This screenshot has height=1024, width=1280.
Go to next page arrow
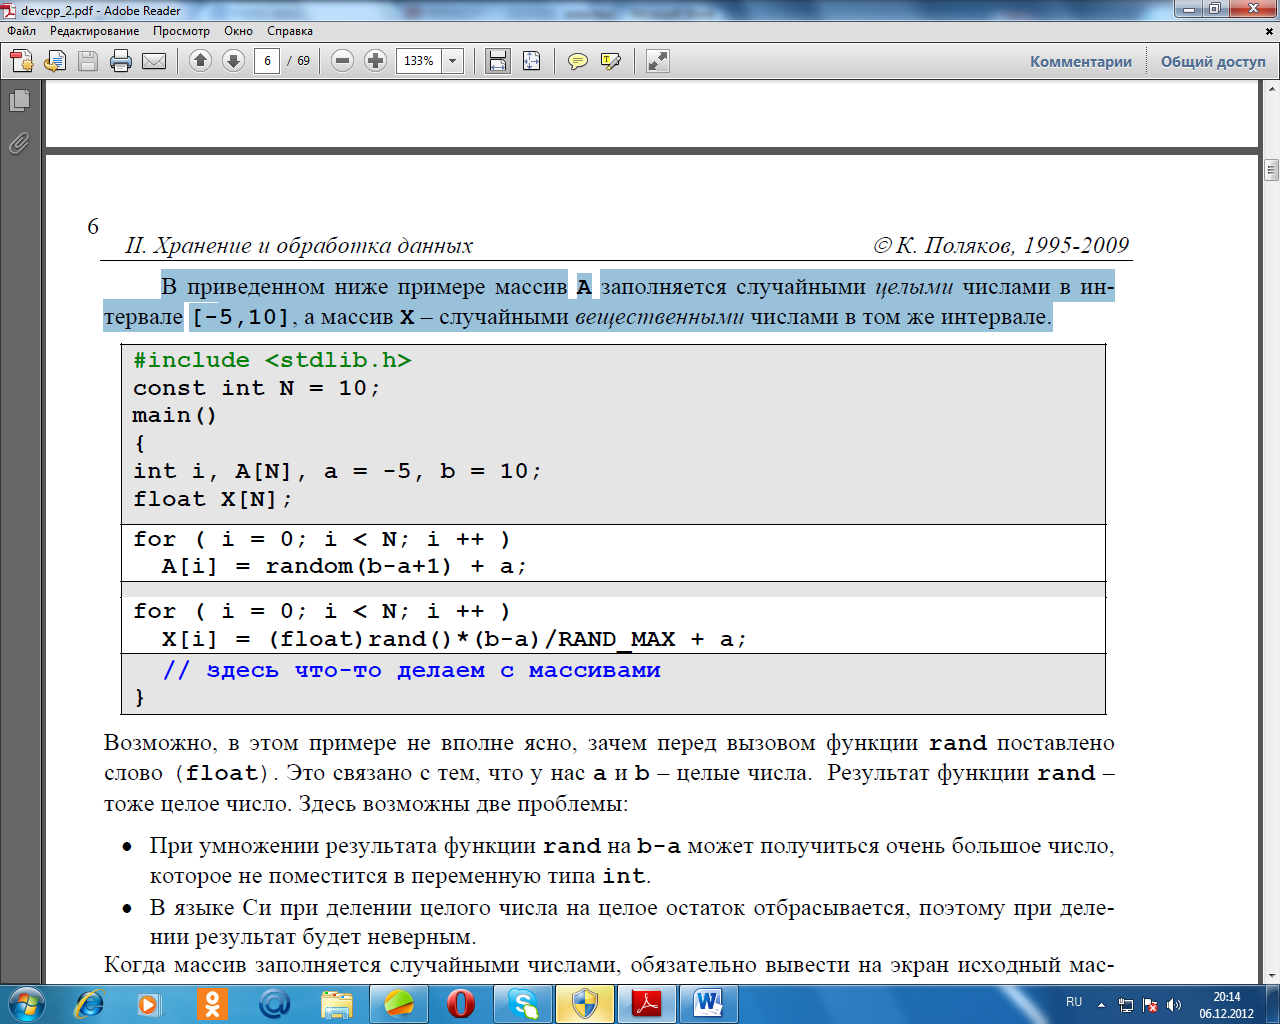click(233, 61)
